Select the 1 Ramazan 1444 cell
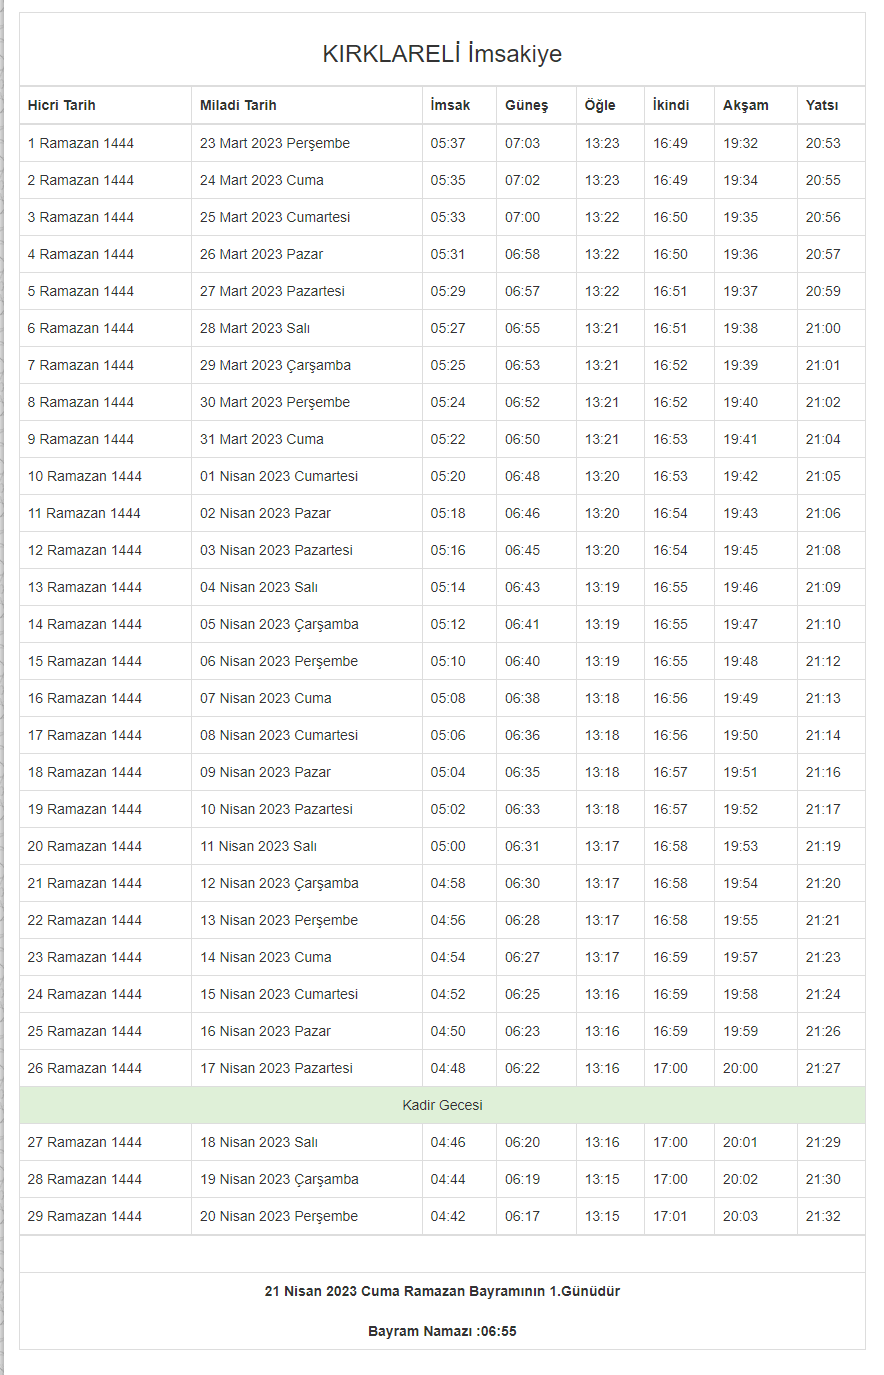This screenshot has width=884, height=1375. tap(81, 143)
